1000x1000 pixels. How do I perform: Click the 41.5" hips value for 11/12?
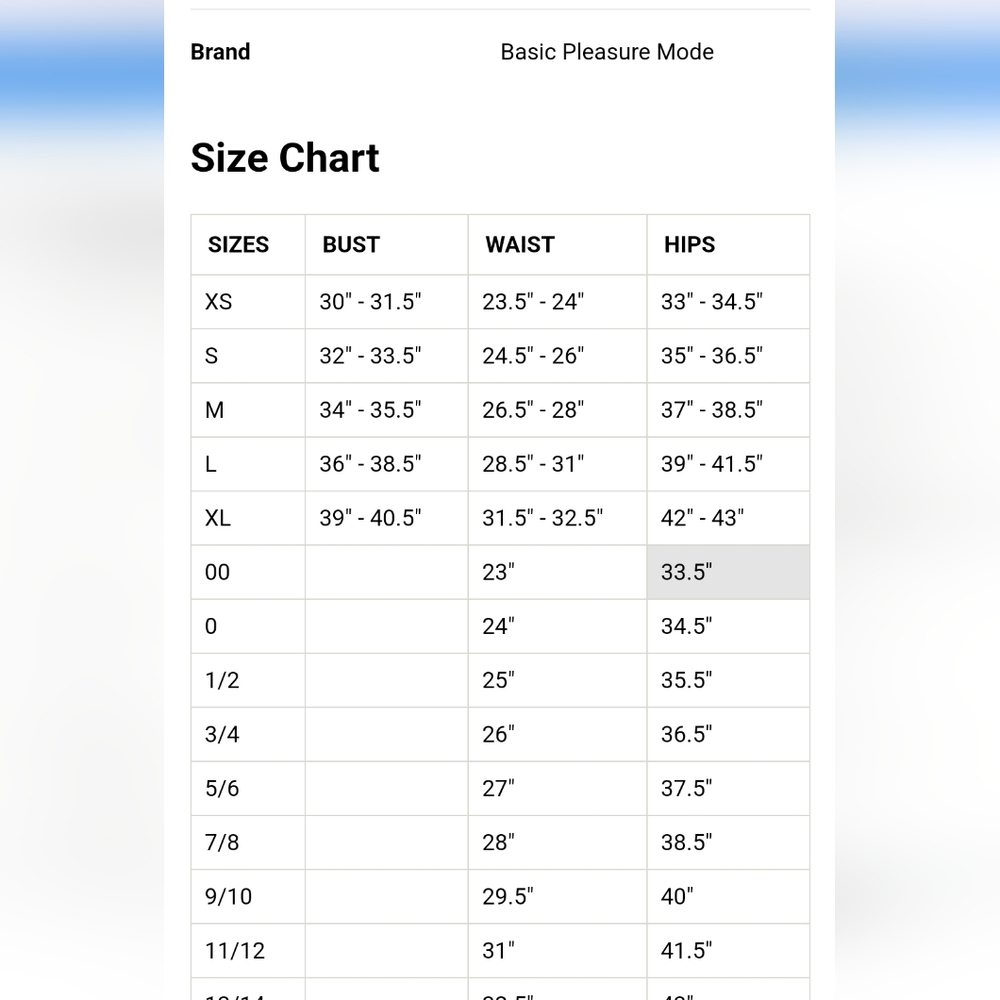click(686, 951)
